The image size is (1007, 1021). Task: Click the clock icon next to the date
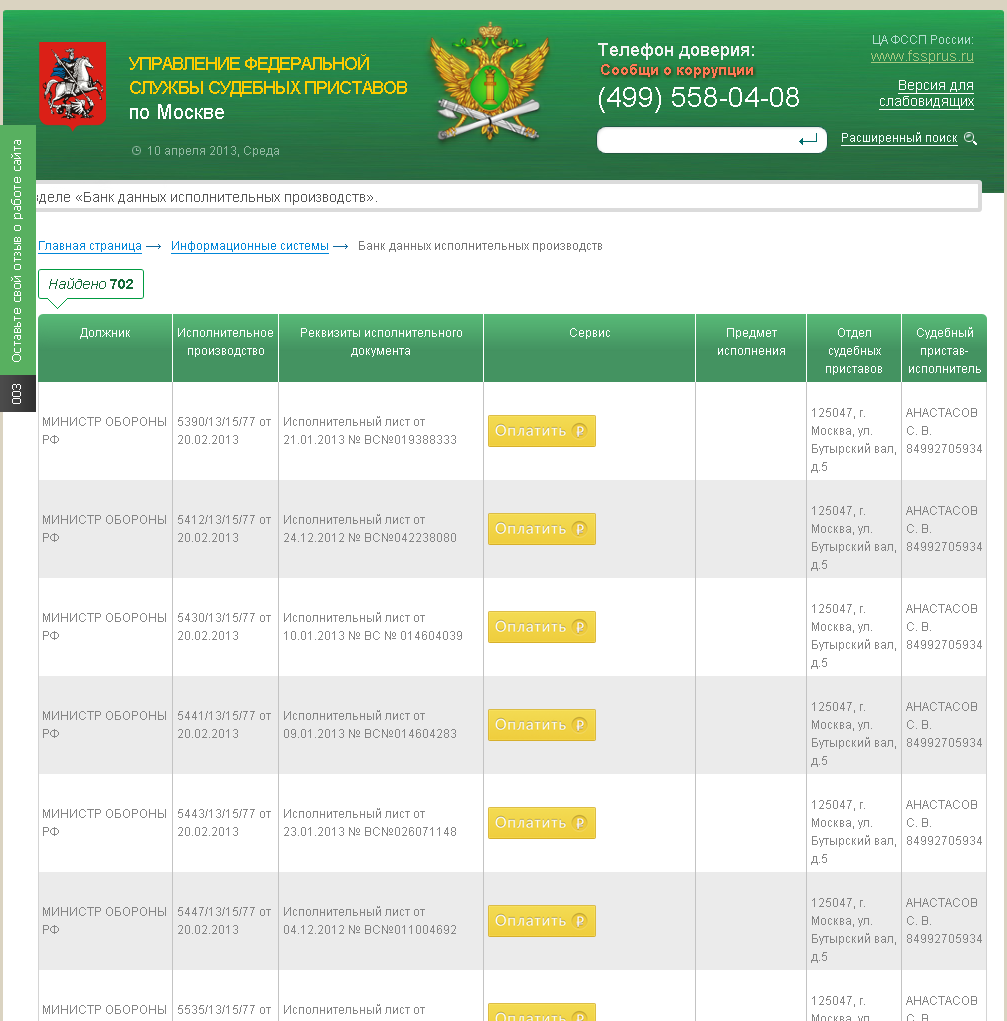point(136,151)
